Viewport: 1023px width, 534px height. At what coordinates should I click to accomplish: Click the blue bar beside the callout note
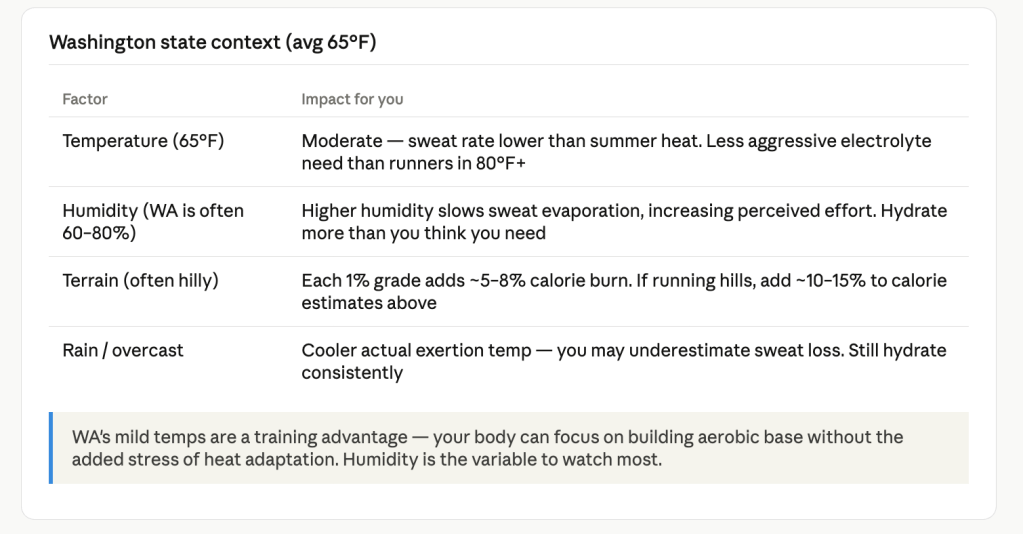(50, 448)
